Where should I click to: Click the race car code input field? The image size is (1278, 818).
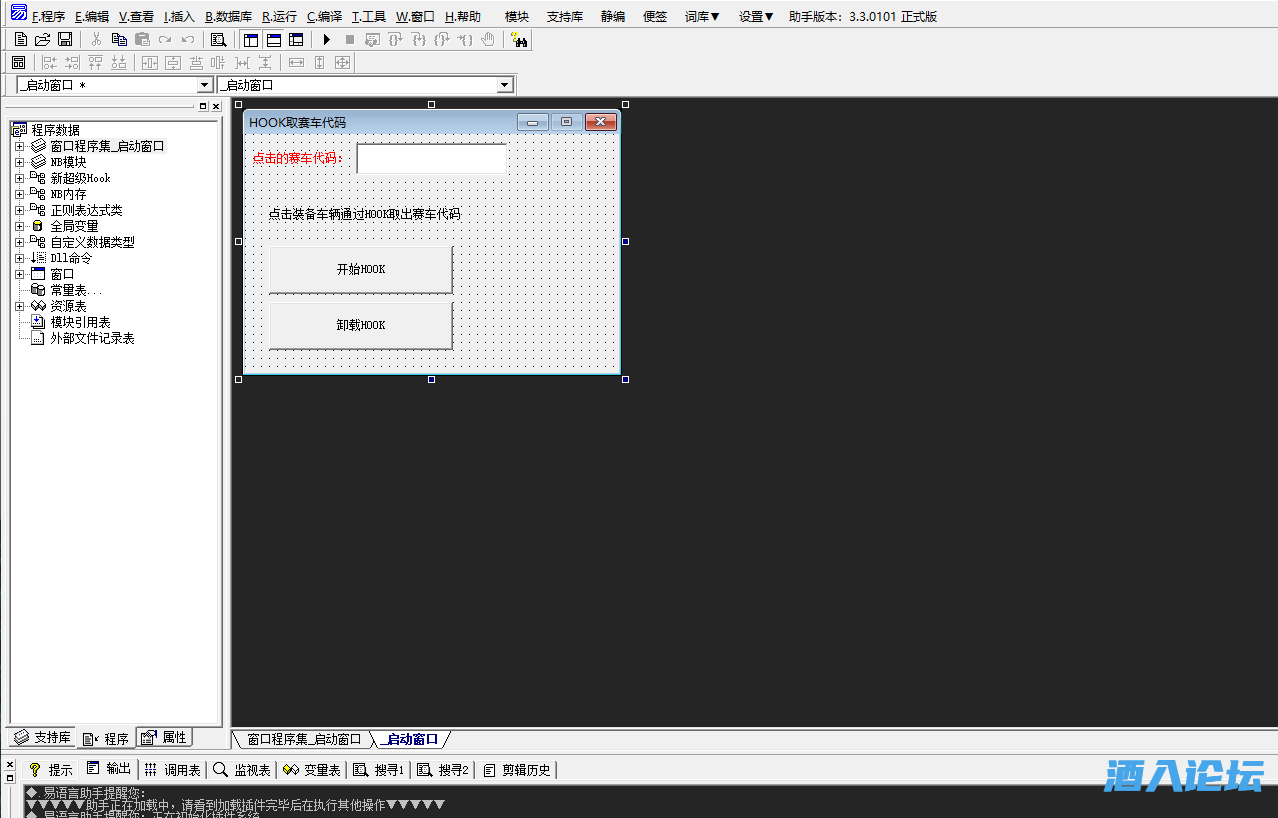point(431,157)
